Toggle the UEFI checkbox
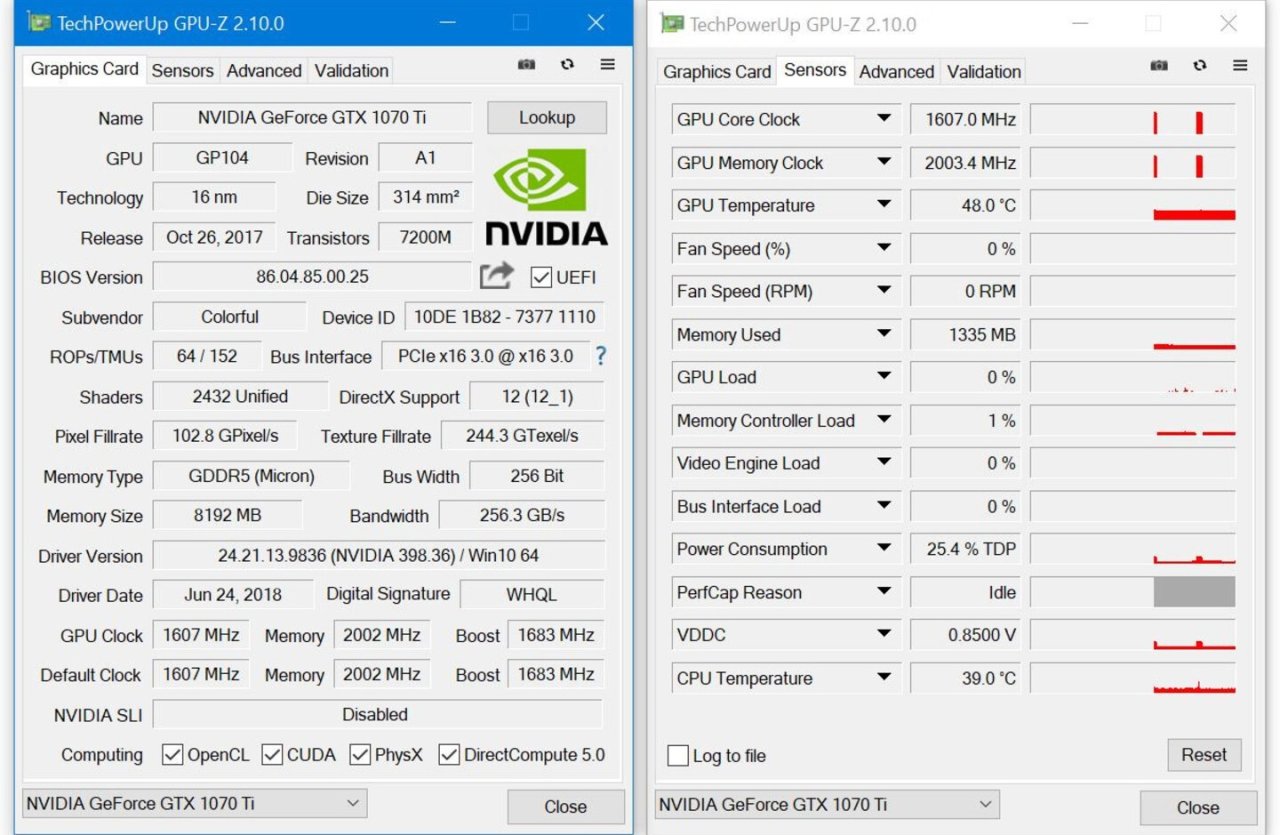The height and width of the screenshot is (835, 1280). pyautogui.click(x=541, y=277)
